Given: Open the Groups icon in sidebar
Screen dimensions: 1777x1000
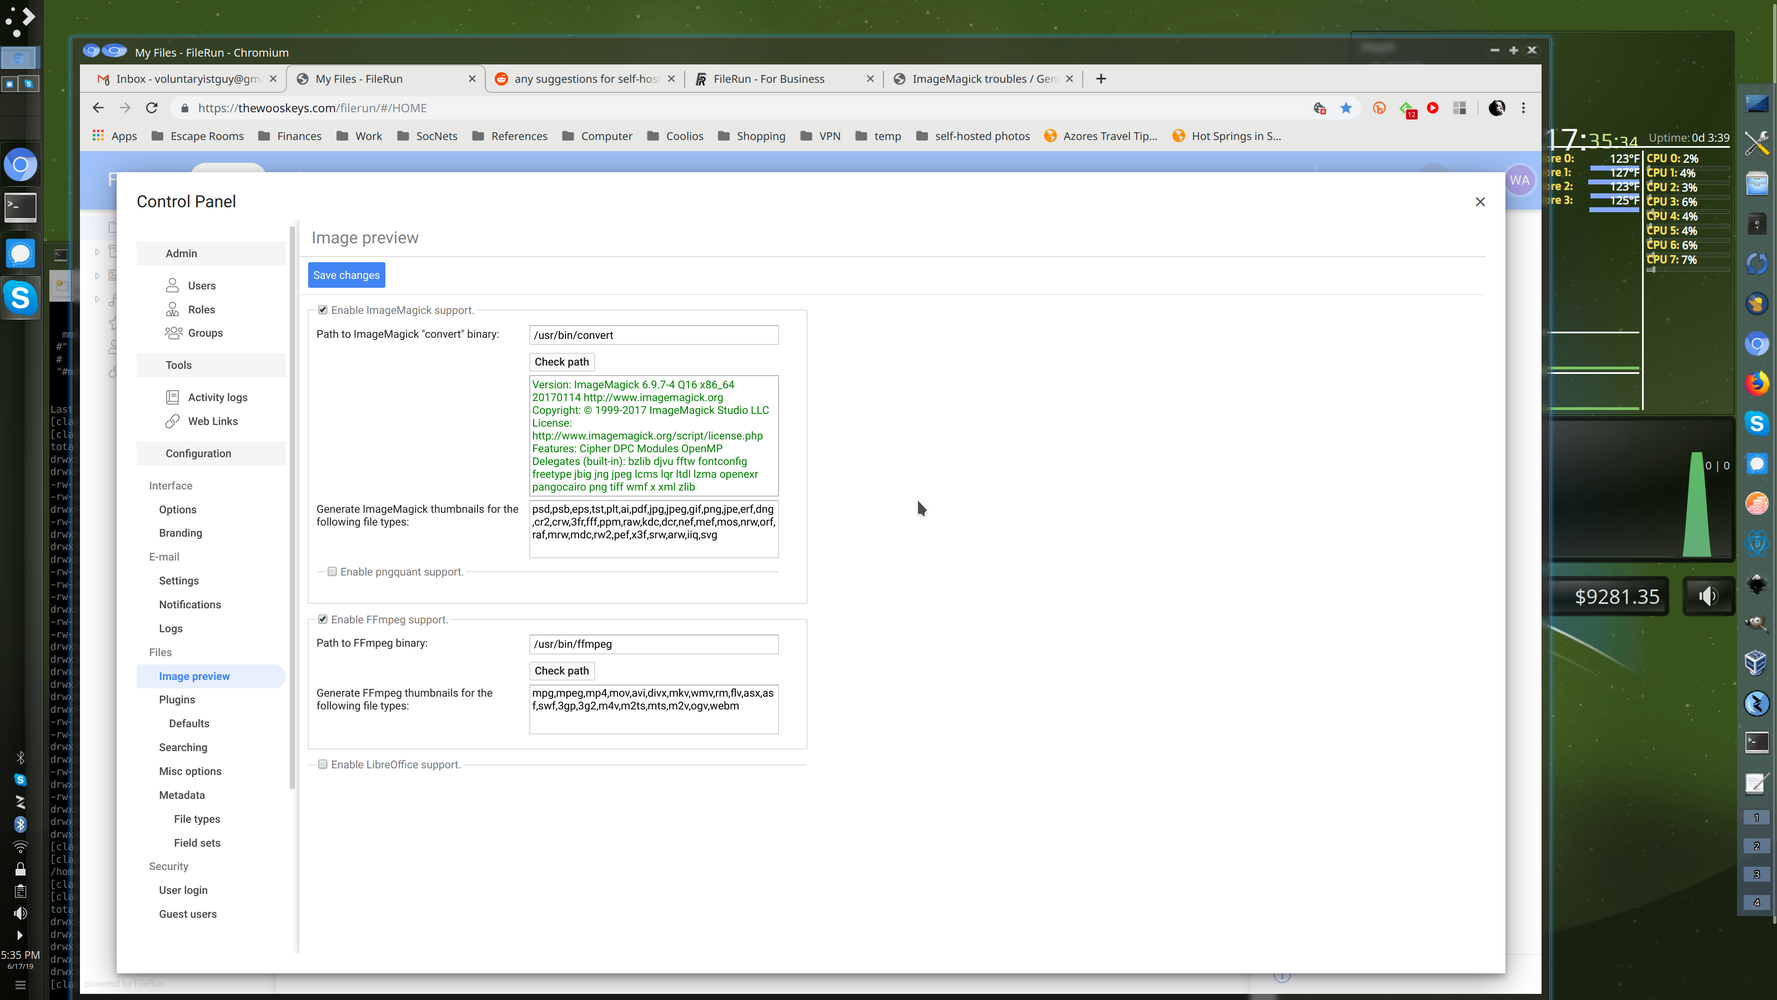Looking at the screenshot, I should pos(174,333).
